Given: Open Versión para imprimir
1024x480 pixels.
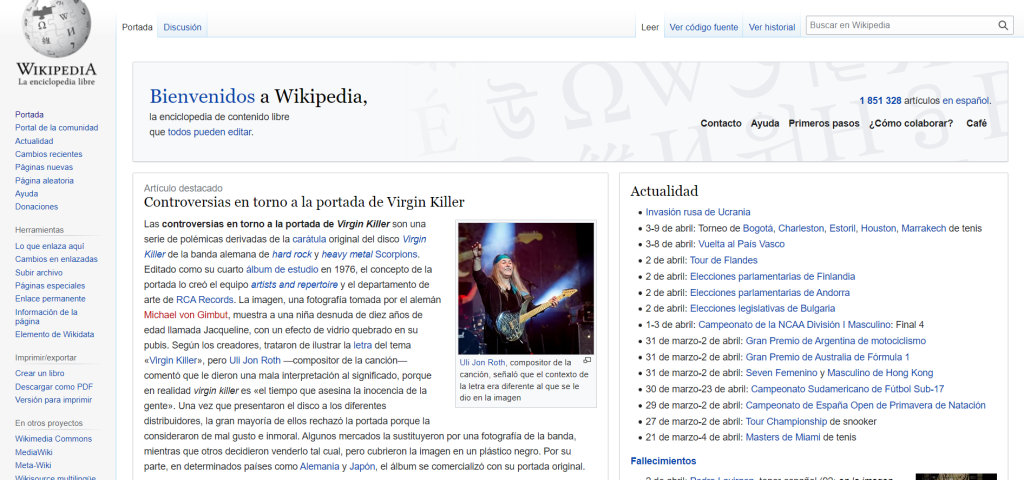Looking at the screenshot, I should (53, 400).
